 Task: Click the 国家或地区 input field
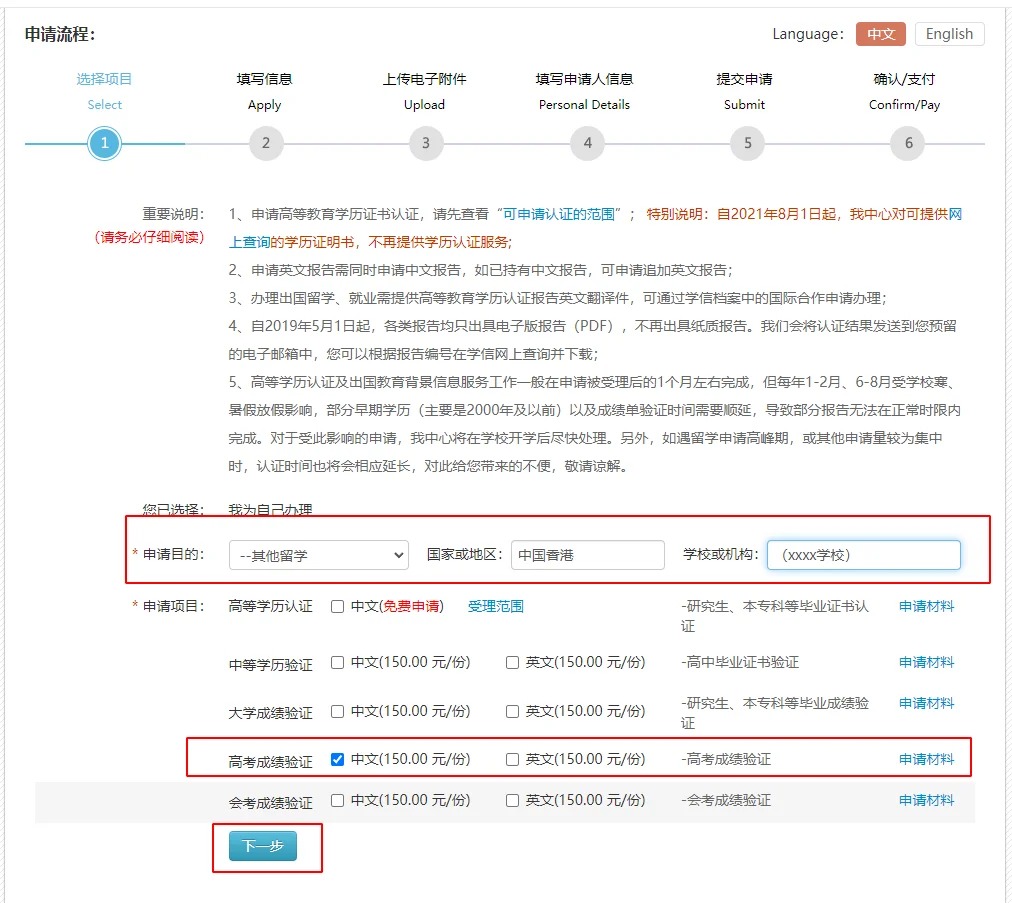tap(587, 555)
